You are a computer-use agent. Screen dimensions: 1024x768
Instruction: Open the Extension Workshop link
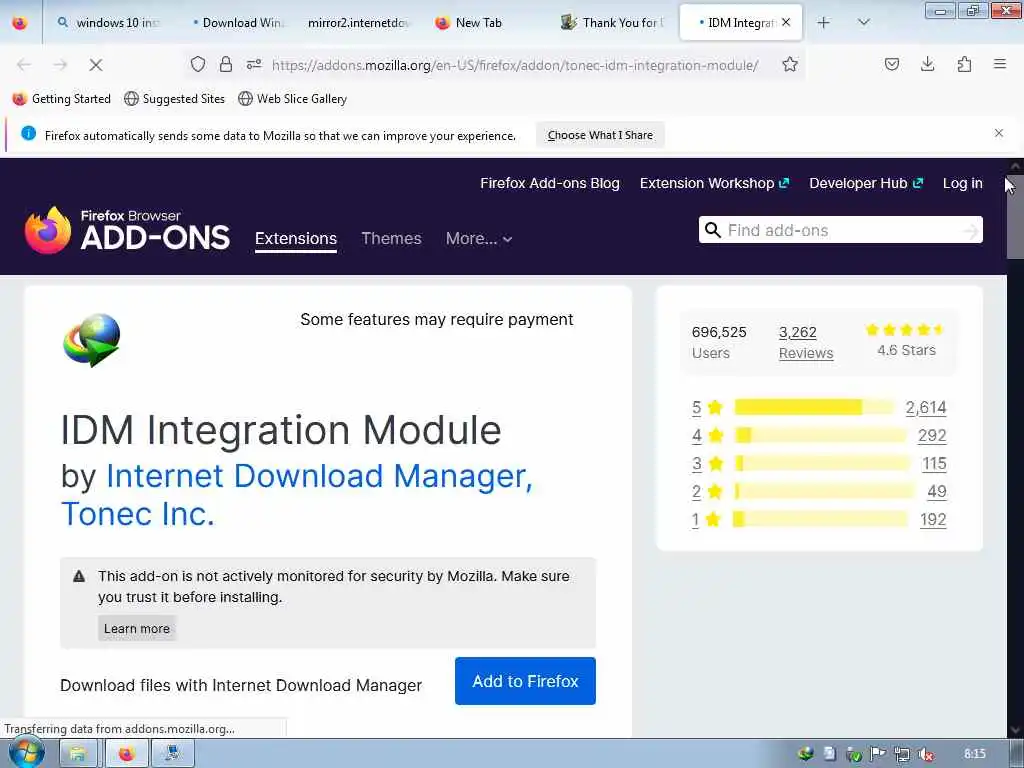[714, 184]
